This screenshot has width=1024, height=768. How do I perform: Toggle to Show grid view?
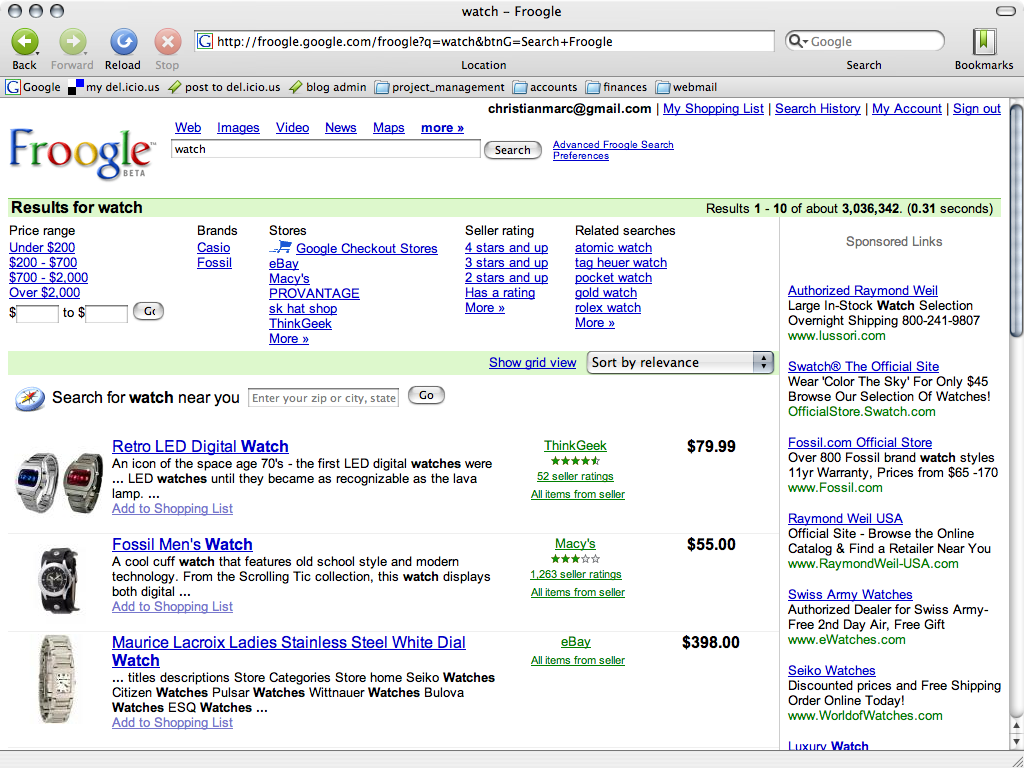[532, 362]
